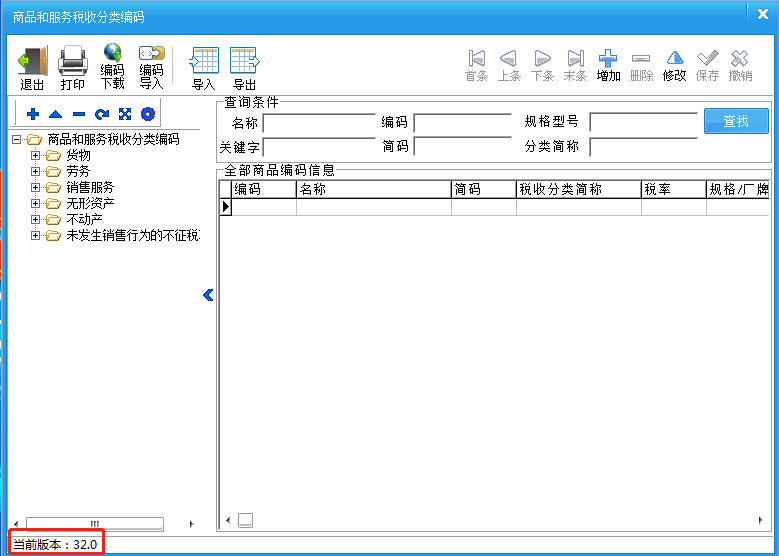The height and width of the screenshot is (556, 779).
Task: Click the 查找 search button
Action: click(x=736, y=121)
